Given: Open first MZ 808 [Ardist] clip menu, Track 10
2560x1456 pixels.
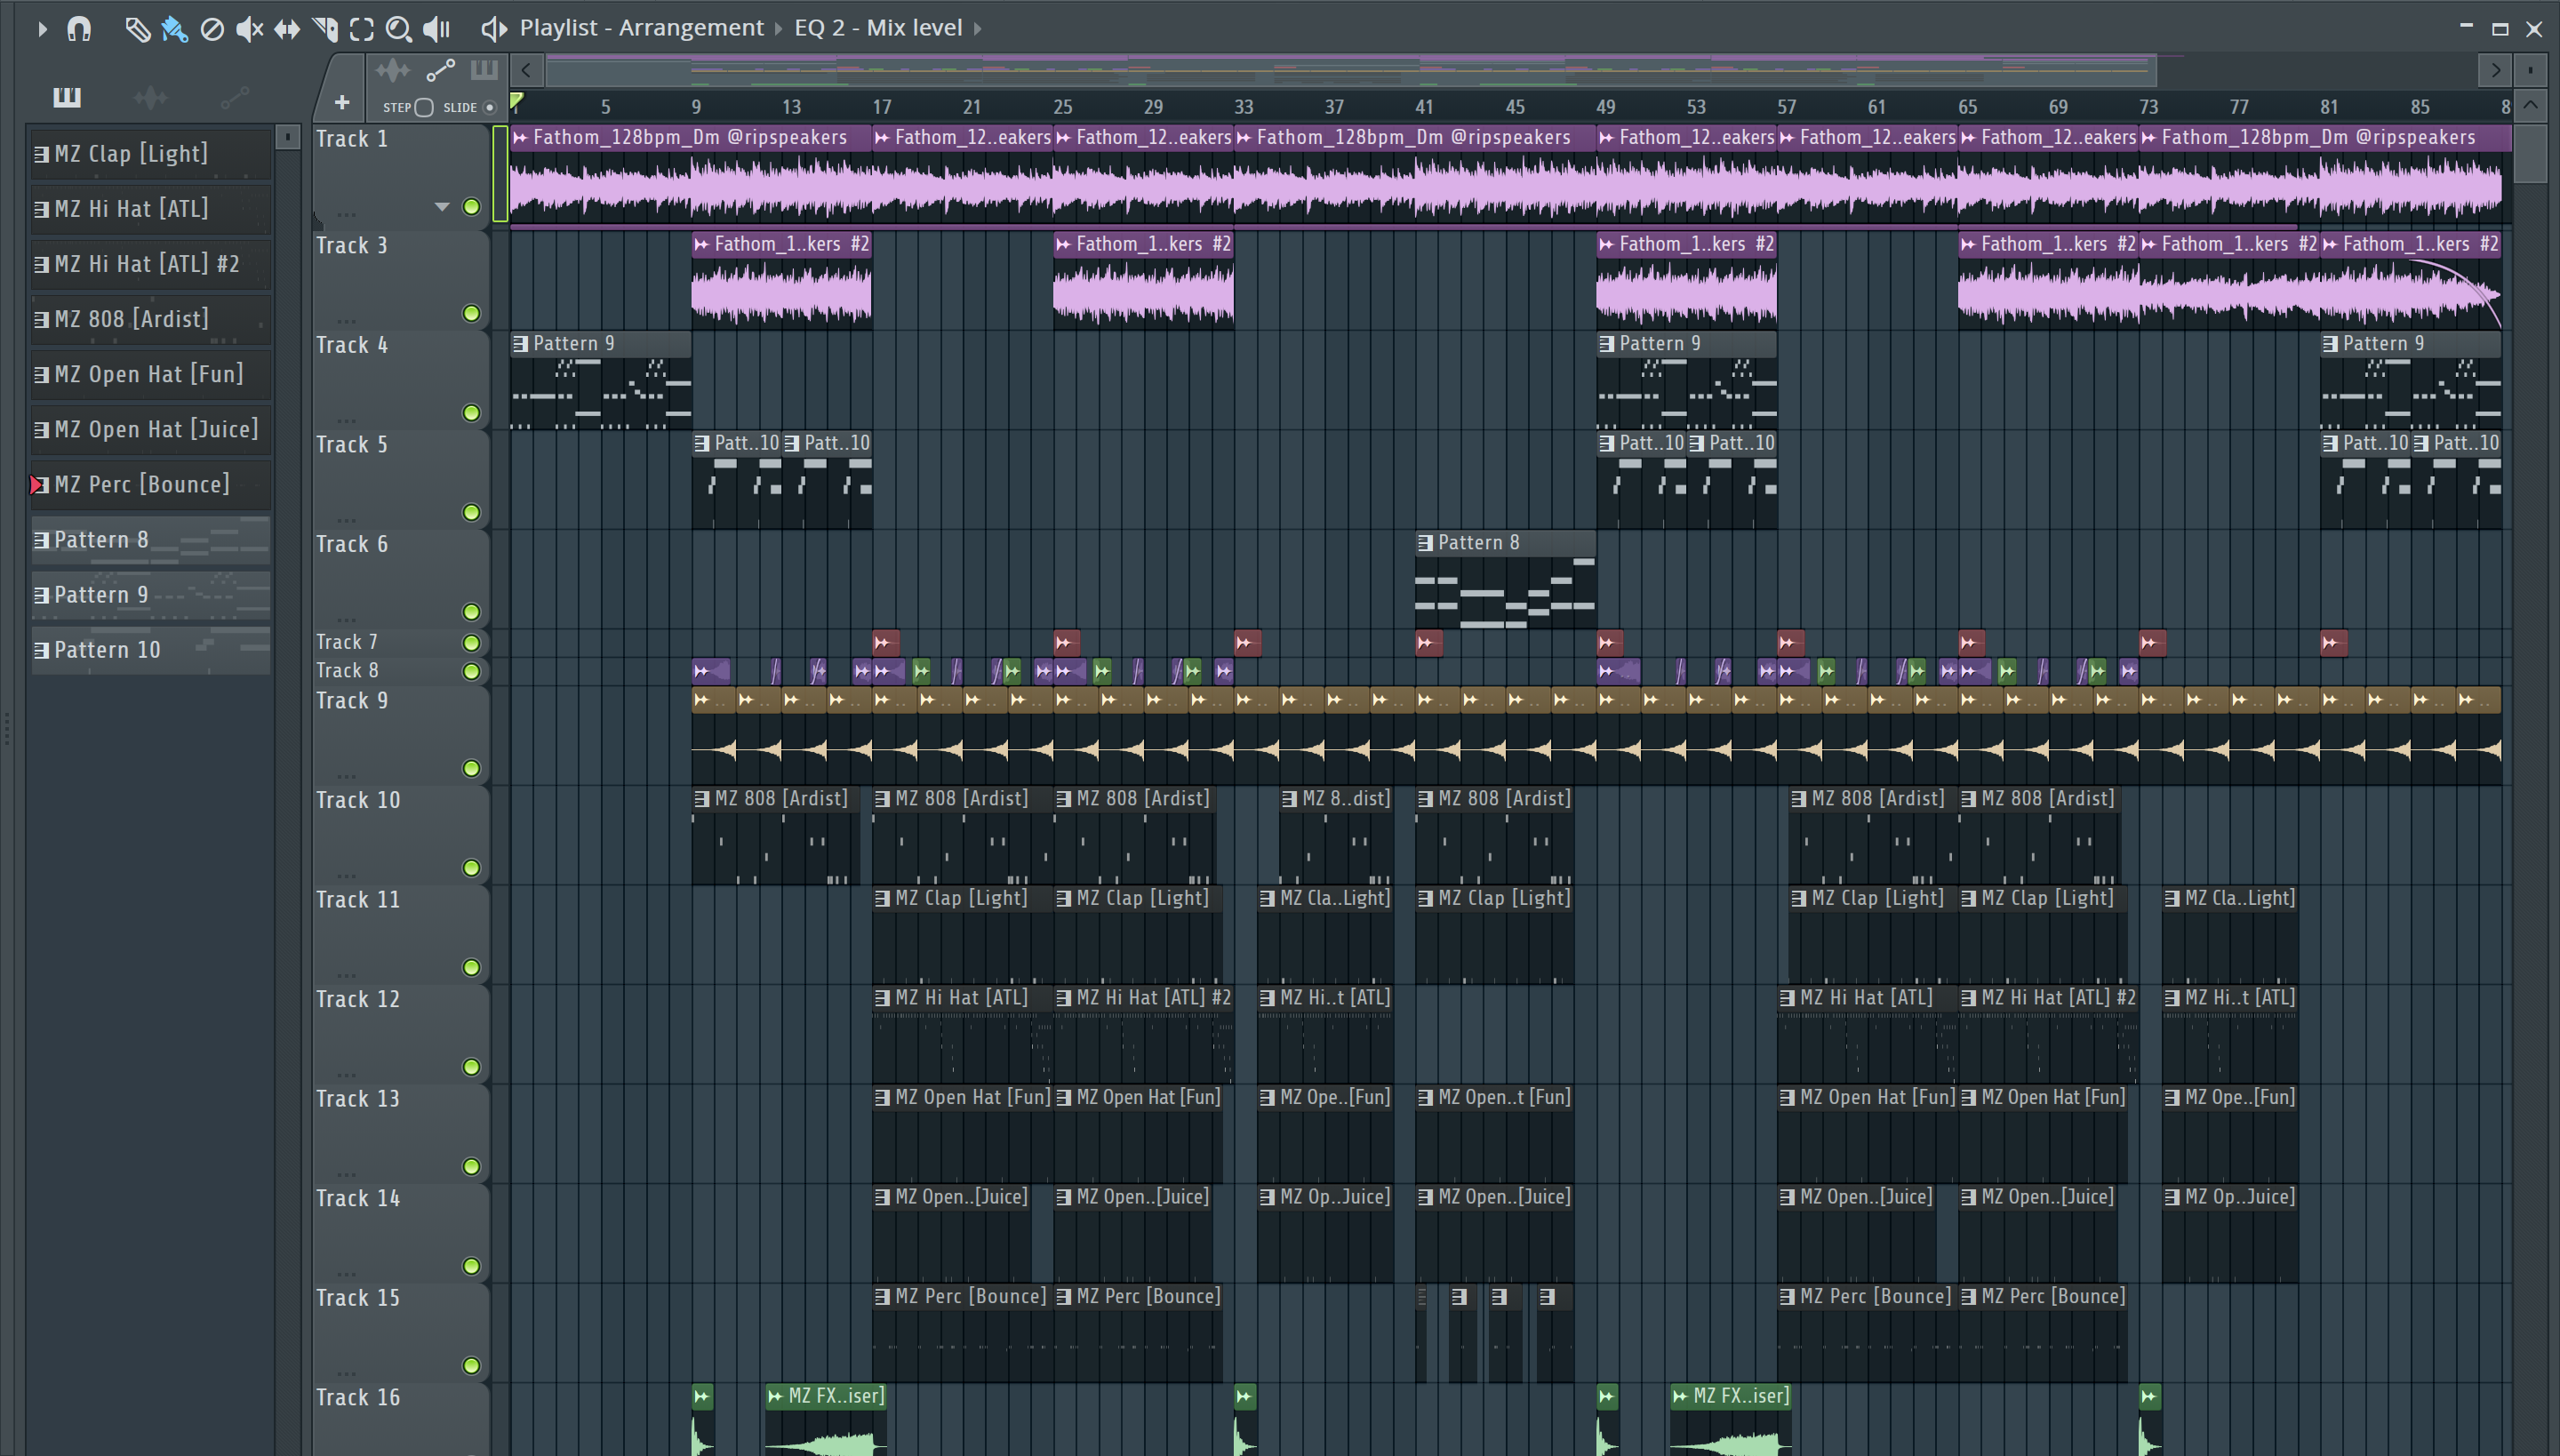Looking at the screenshot, I should 702,798.
